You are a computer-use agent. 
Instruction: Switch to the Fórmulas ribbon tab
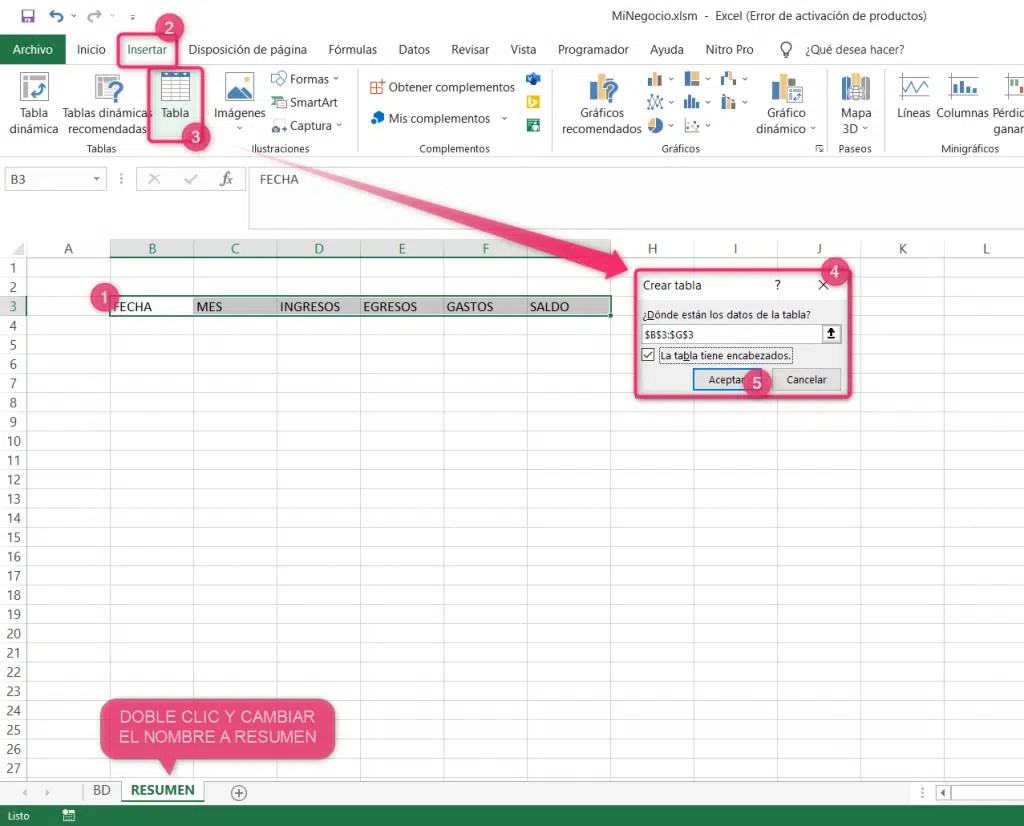(x=352, y=48)
